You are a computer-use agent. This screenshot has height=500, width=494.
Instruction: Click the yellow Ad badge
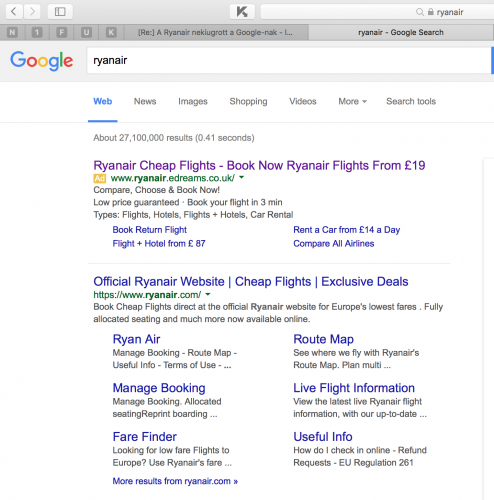pyautogui.click(x=99, y=178)
